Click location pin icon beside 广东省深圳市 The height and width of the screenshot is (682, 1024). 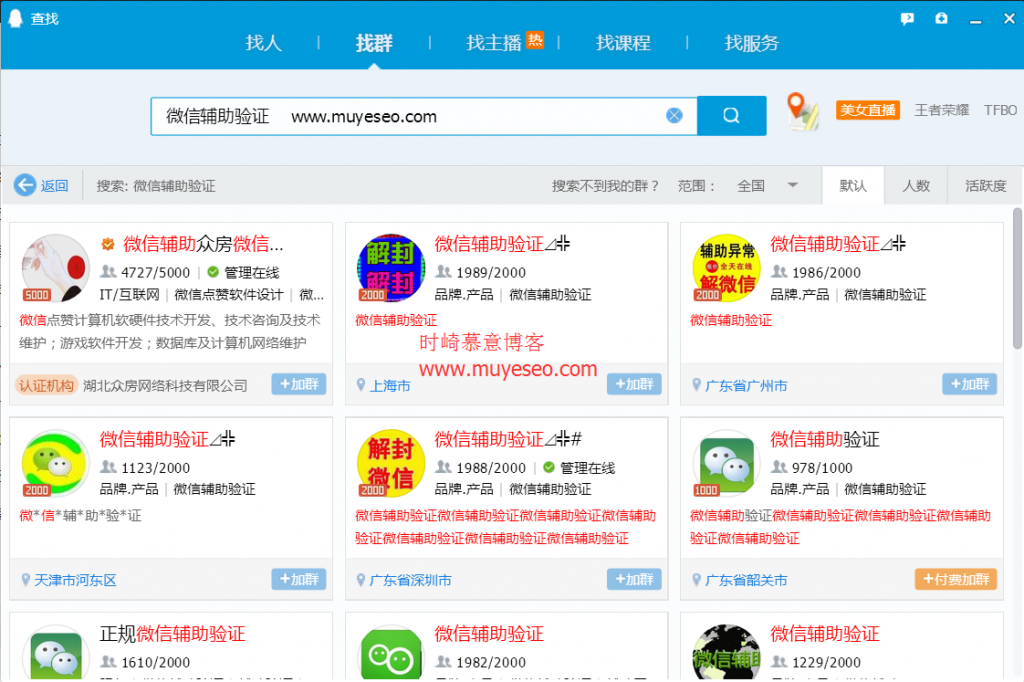(360, 579)
